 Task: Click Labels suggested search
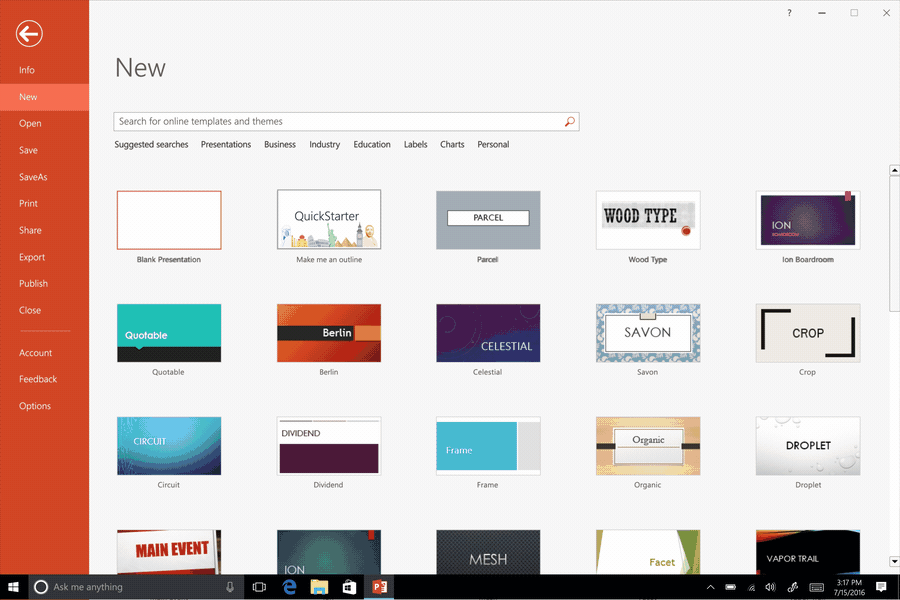coord(415,144)
